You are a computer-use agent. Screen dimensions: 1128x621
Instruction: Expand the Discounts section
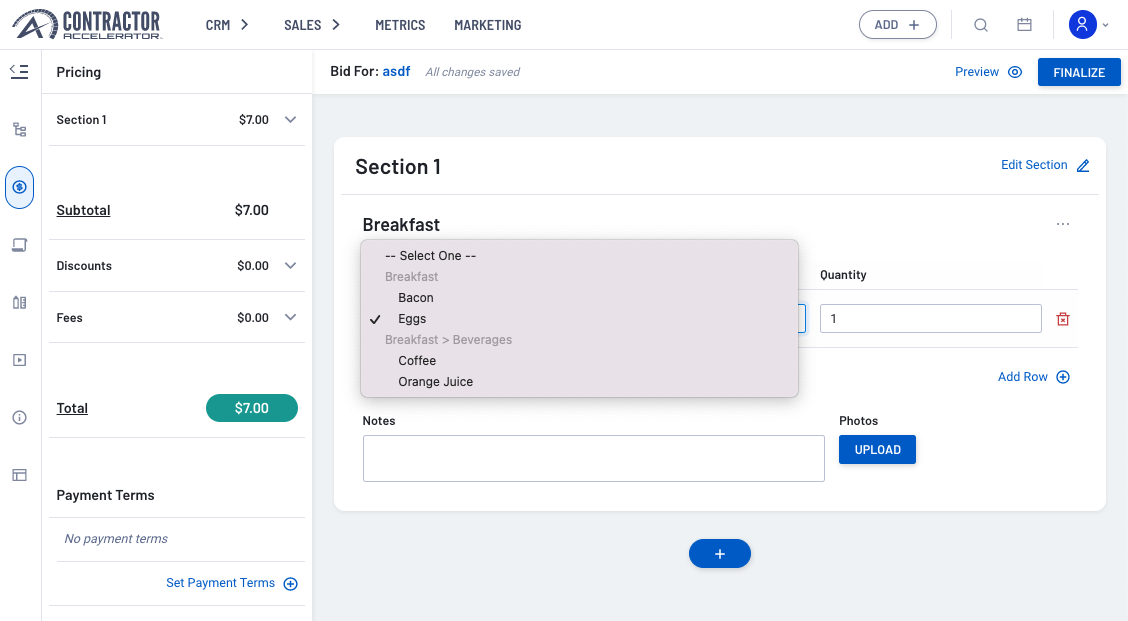291,265
